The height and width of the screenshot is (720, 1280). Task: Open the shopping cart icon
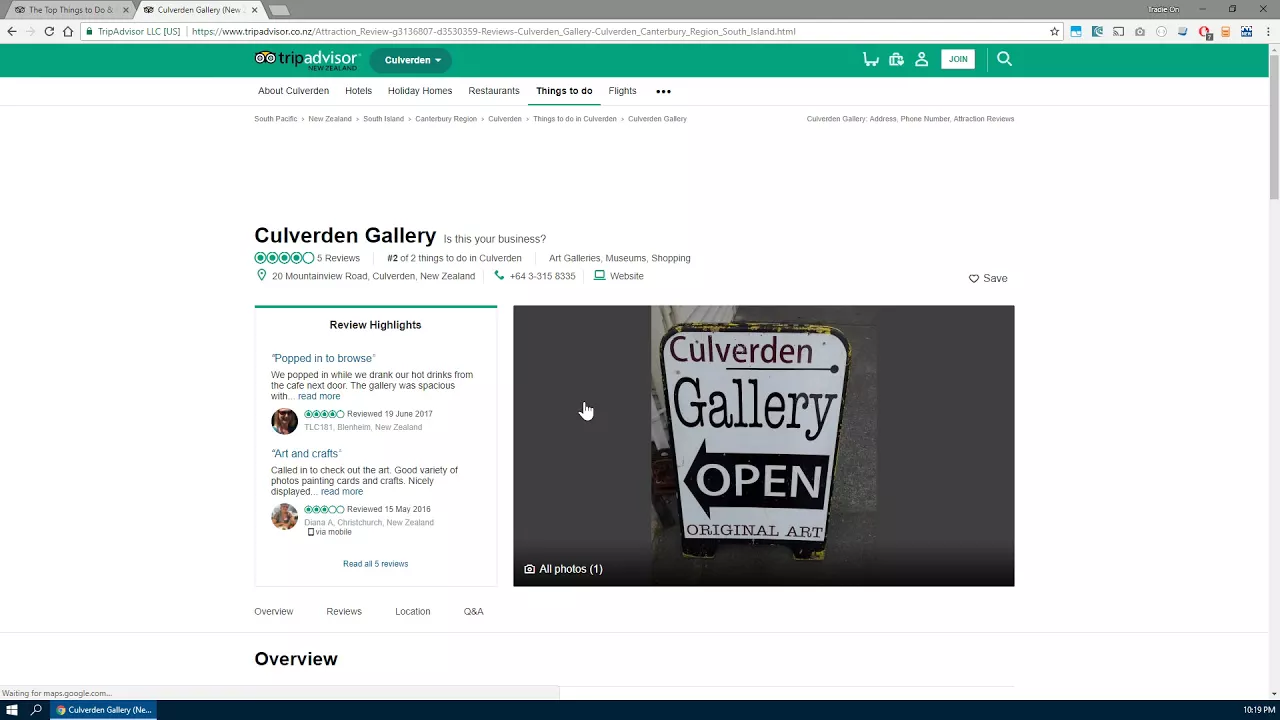pyautogui.click(x=871, y=60)
